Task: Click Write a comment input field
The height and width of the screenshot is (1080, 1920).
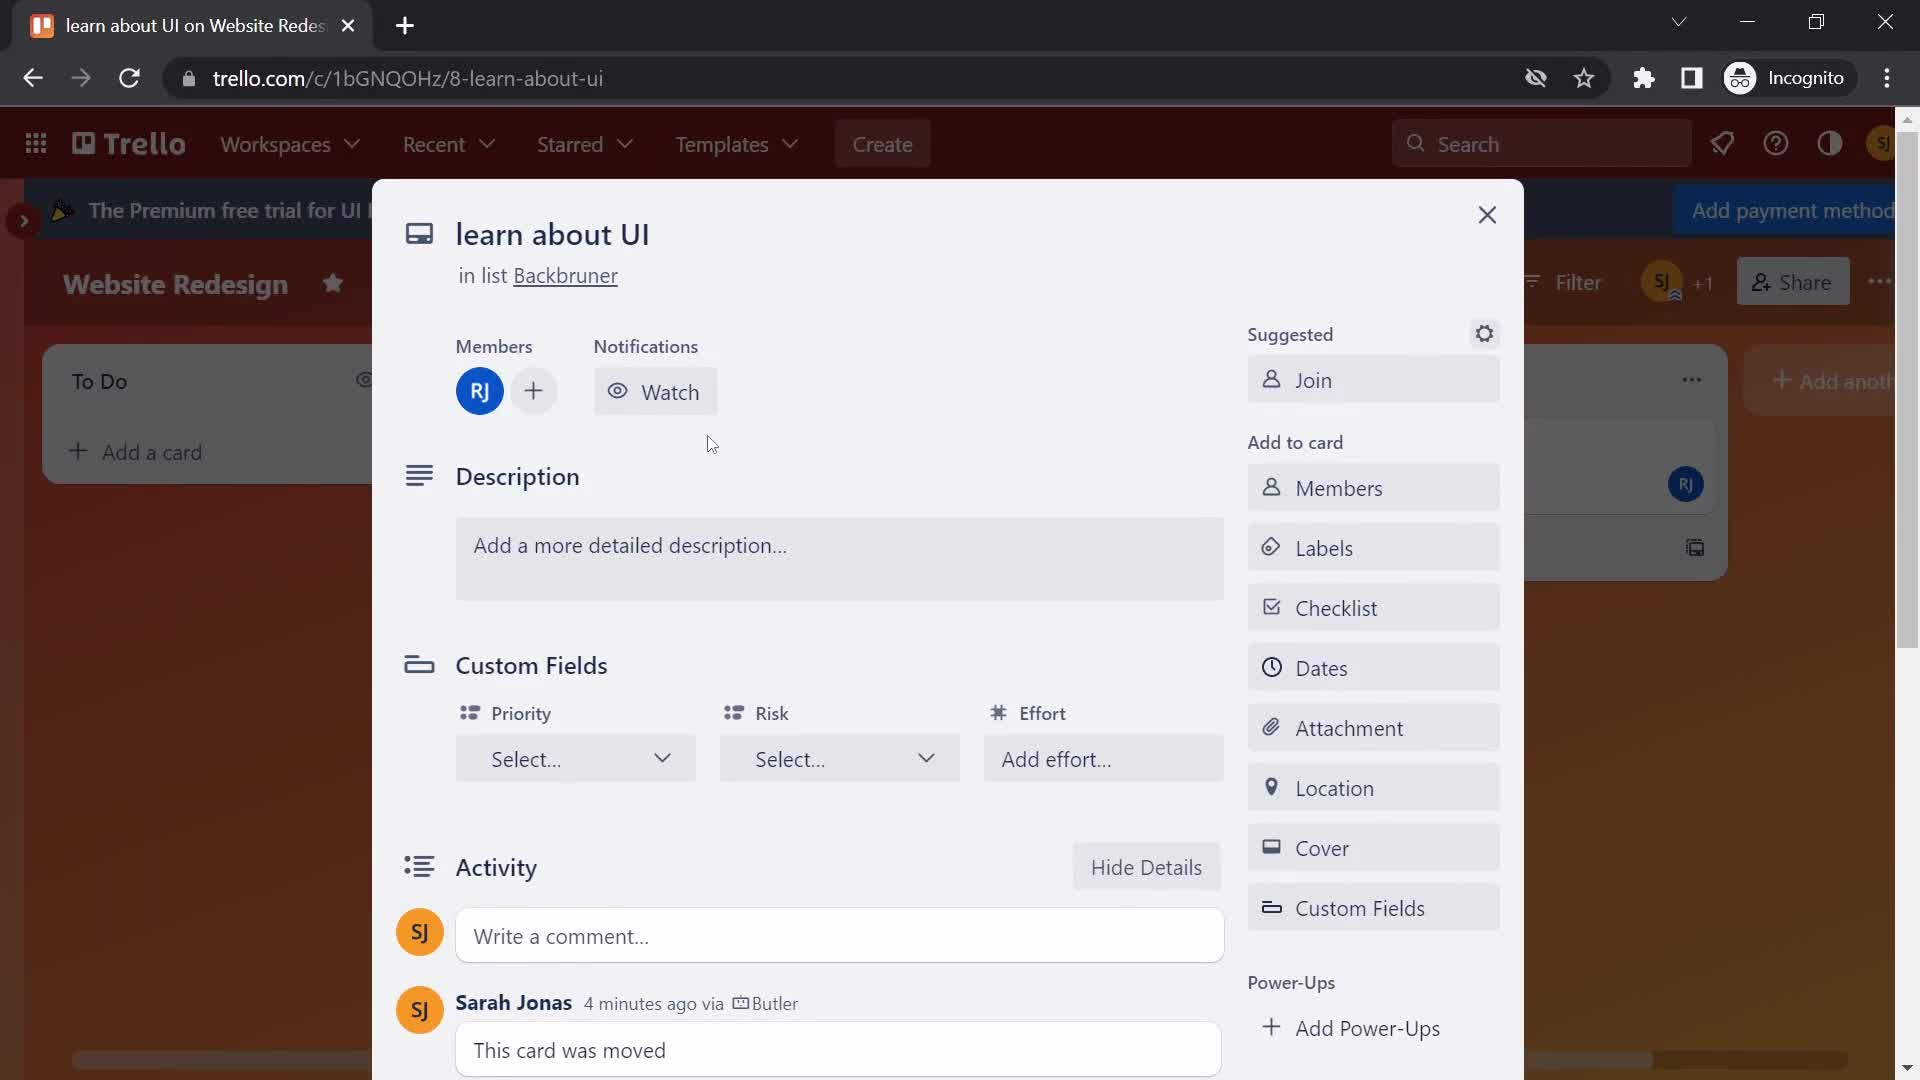Action: tap(840, 935)
